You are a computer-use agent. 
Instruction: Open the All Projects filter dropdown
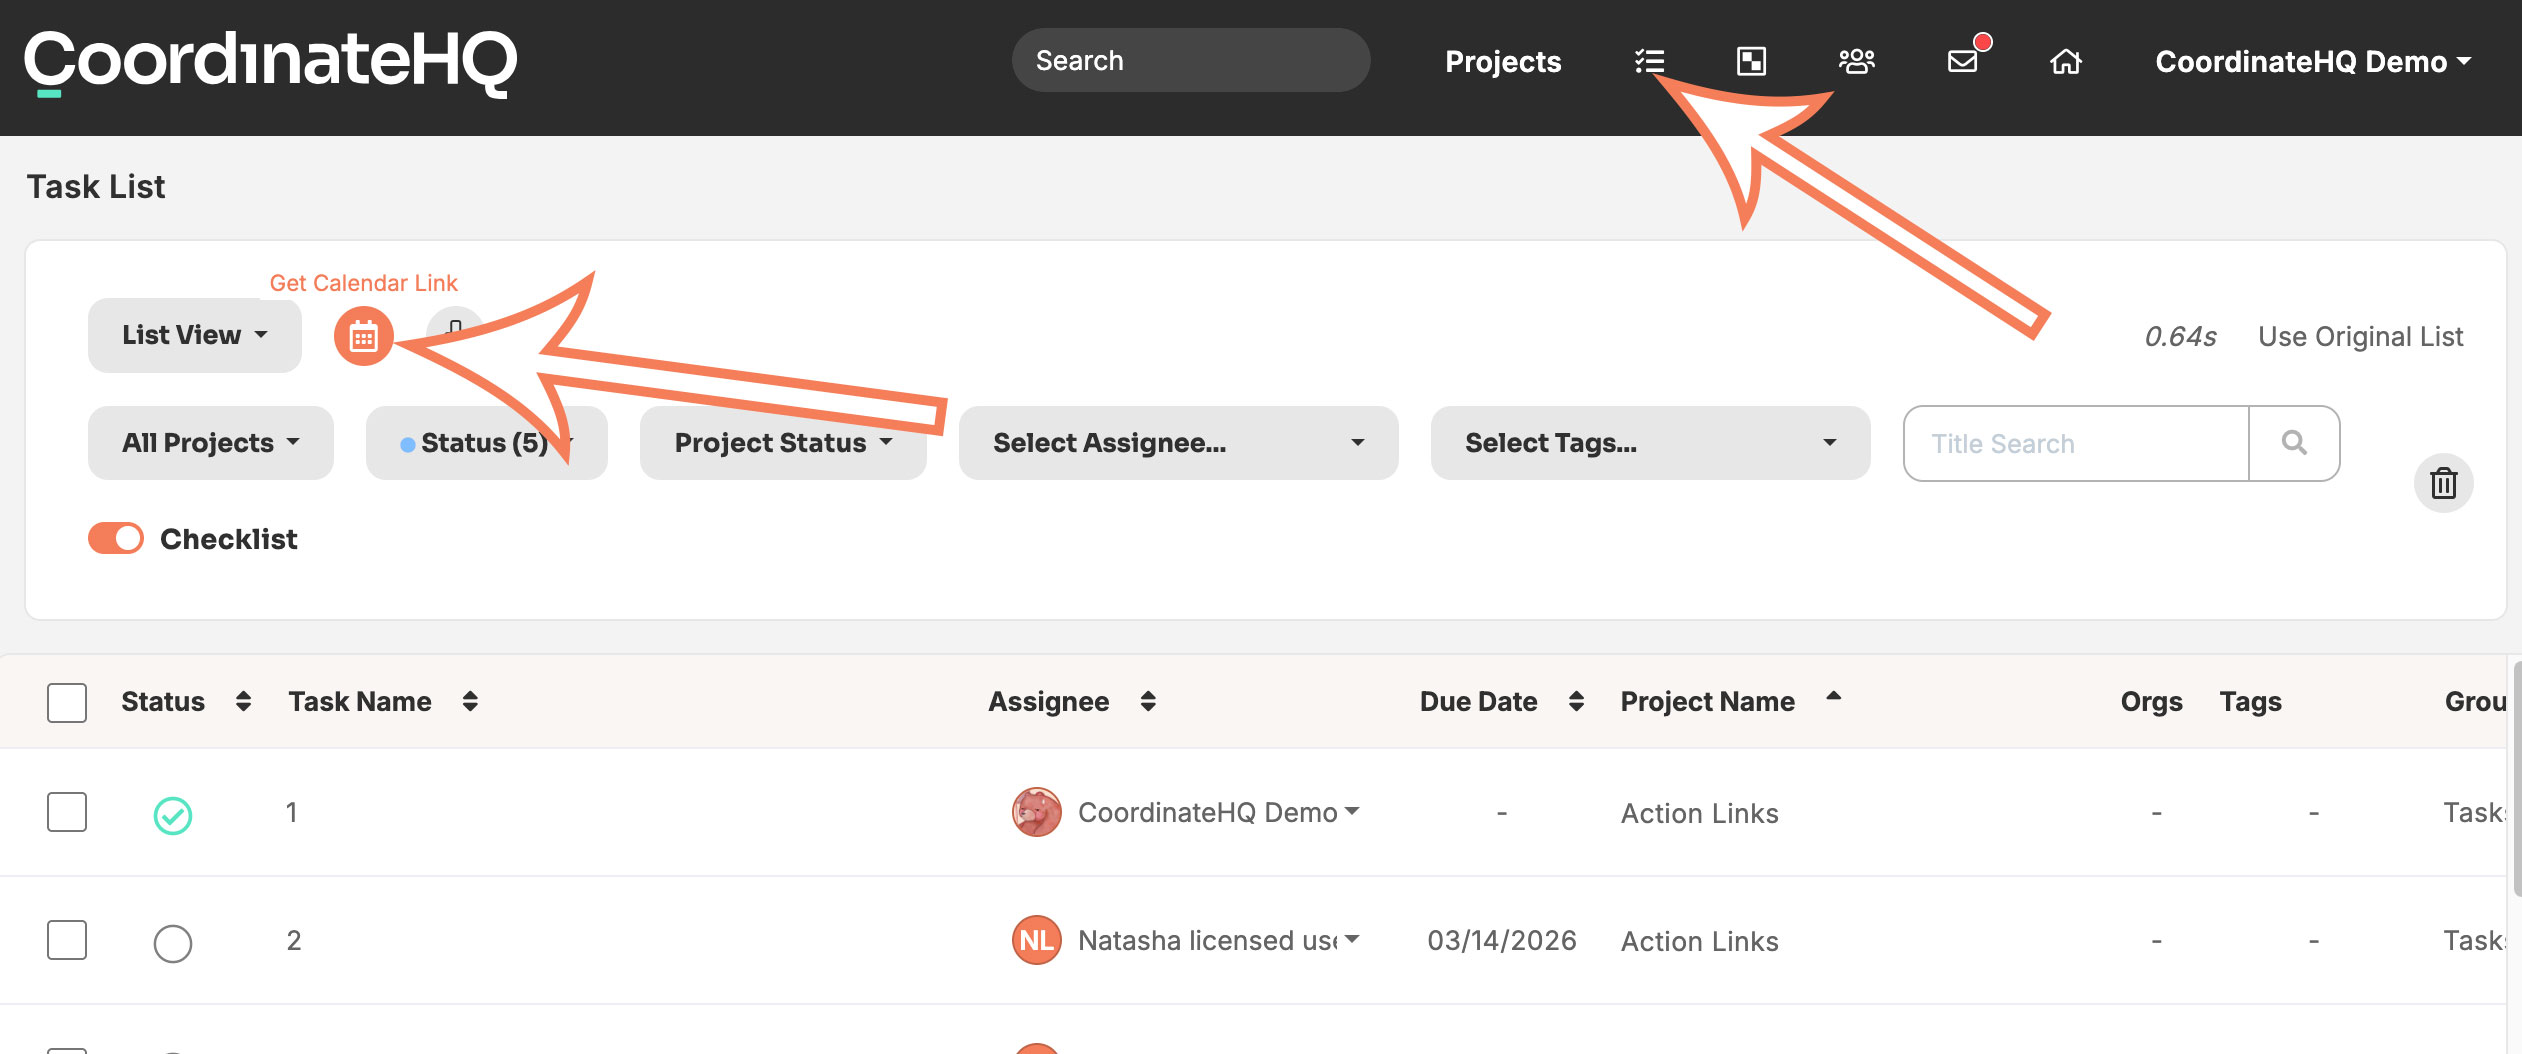point(211,443)
